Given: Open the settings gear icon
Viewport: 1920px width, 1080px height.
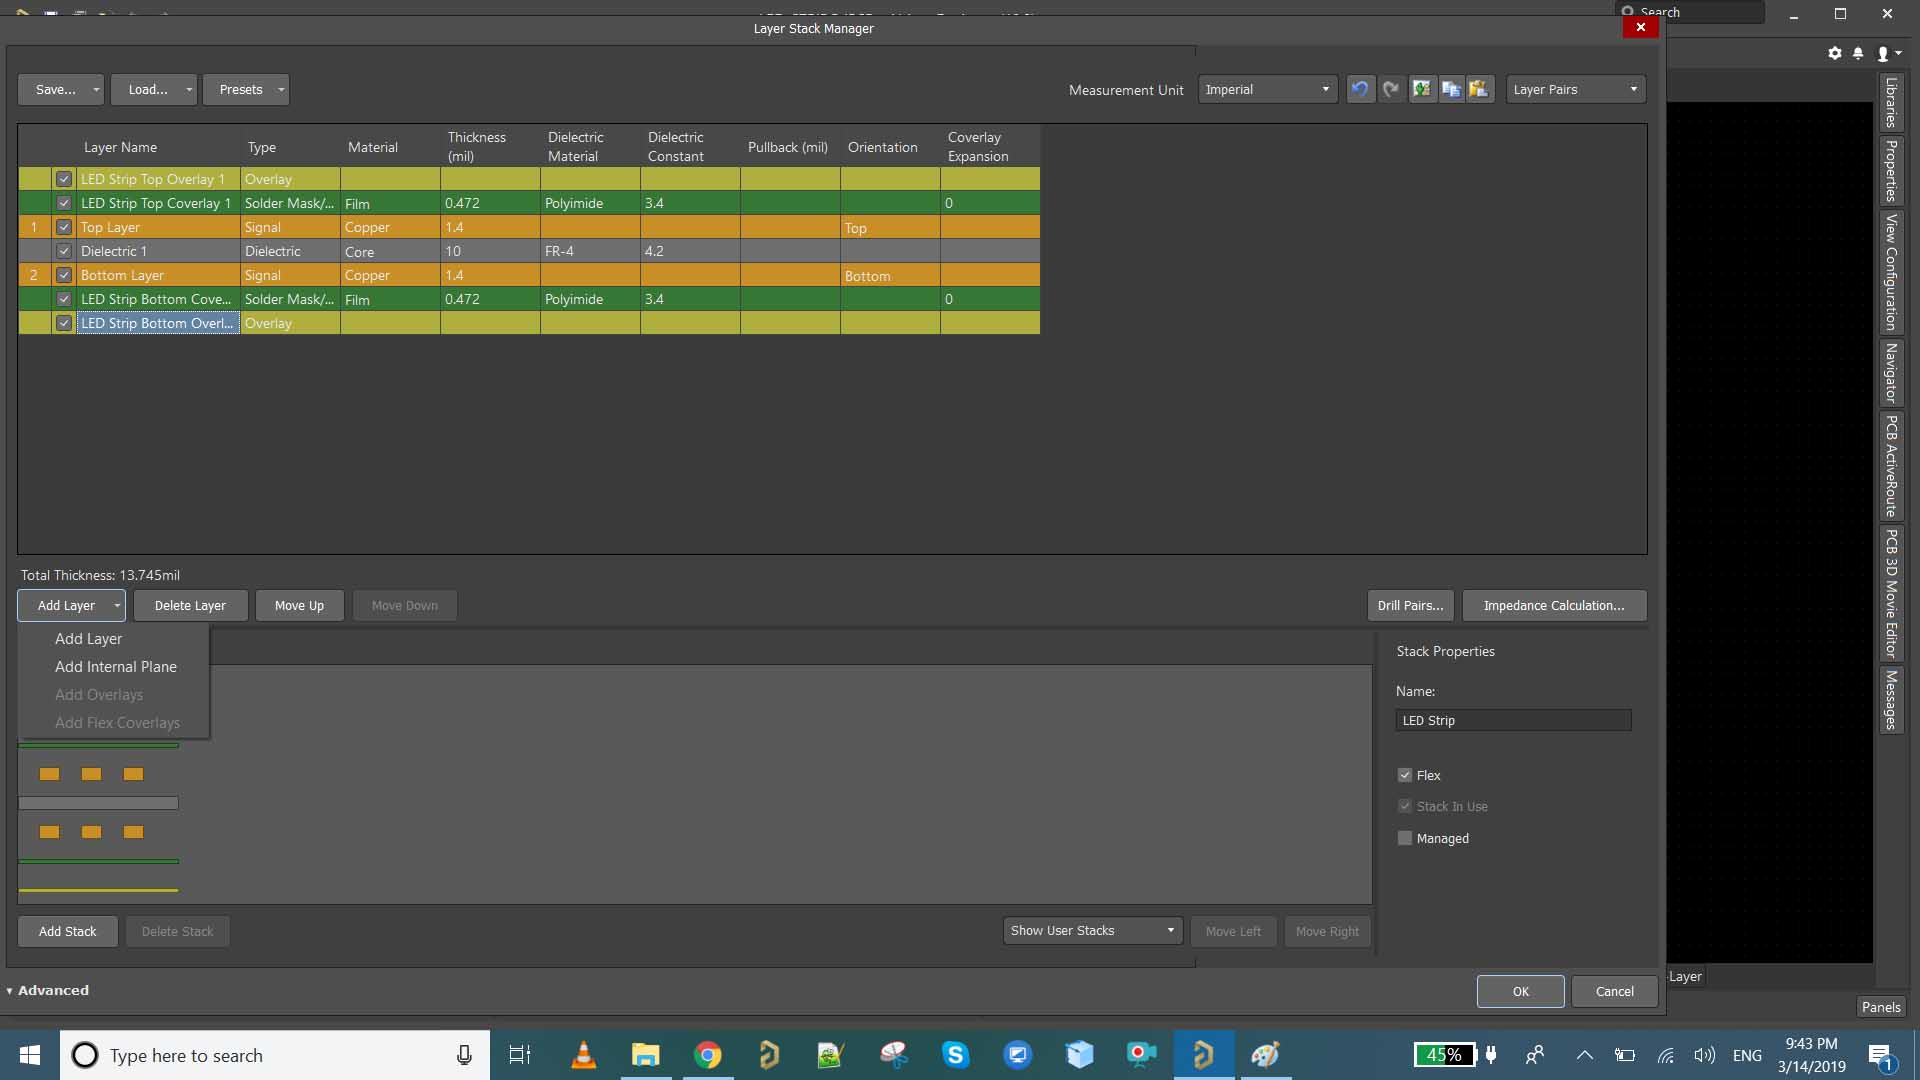Looking at the screenshot, I should coord(1834,53).
